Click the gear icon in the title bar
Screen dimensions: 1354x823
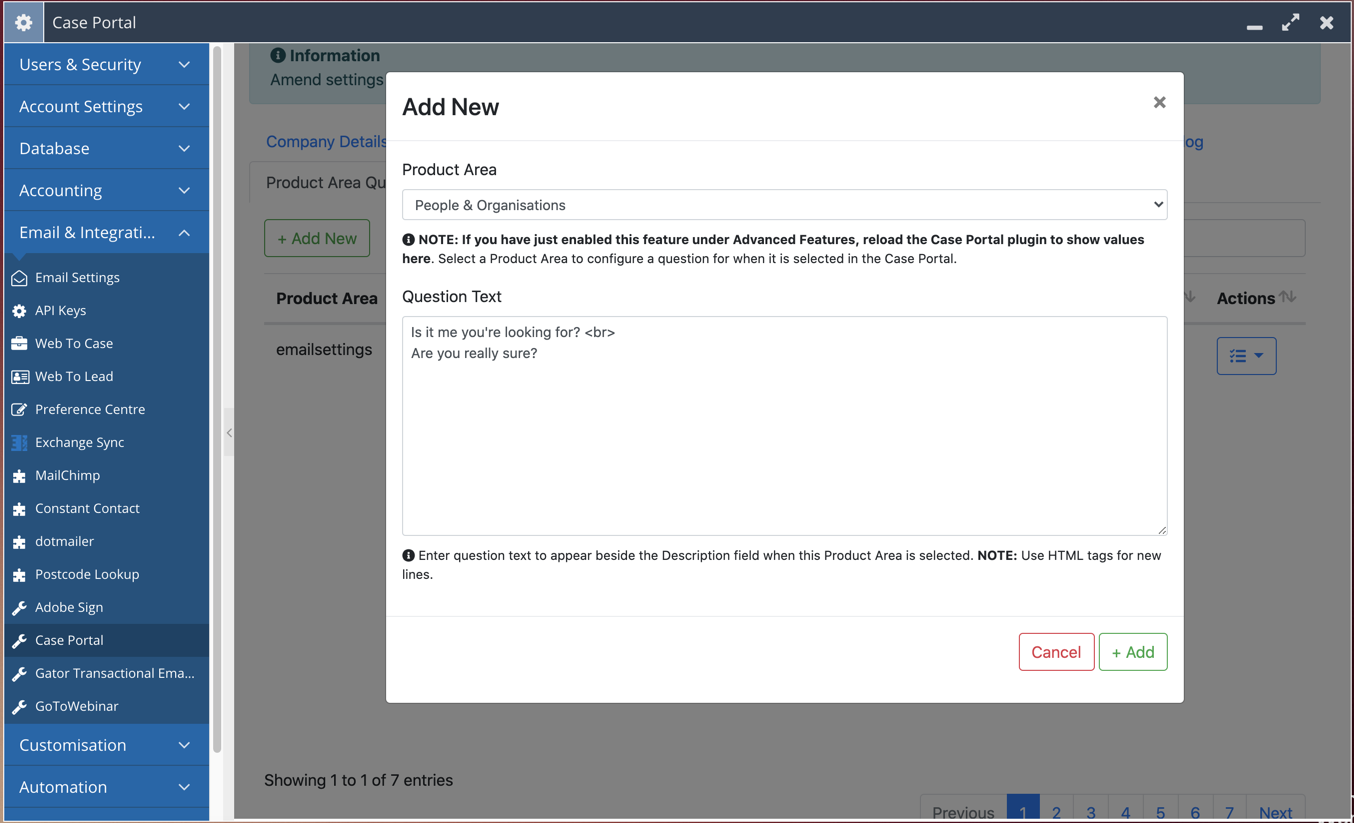tap(24, 22)
